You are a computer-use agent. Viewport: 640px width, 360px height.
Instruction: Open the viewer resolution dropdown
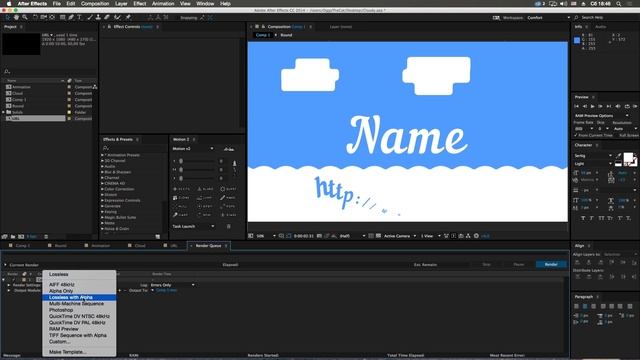coord(353,236)
